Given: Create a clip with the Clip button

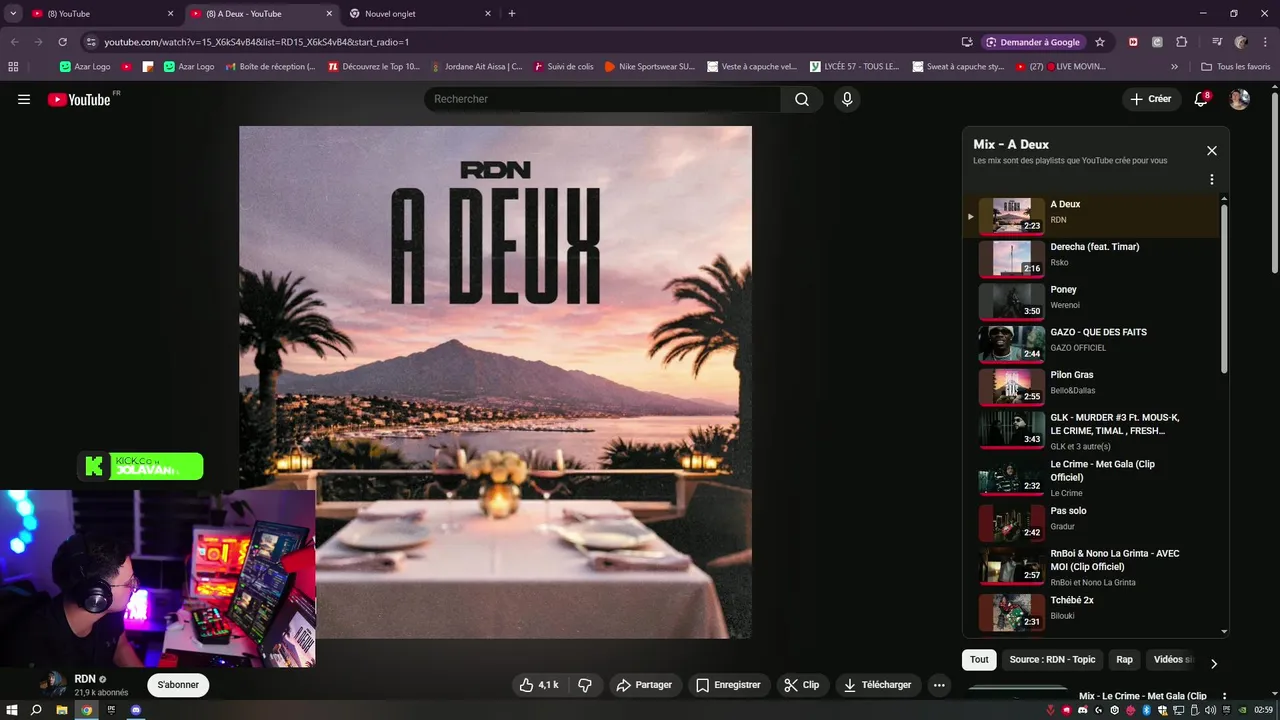Looking at the screenshot, I should pos(802,685).
